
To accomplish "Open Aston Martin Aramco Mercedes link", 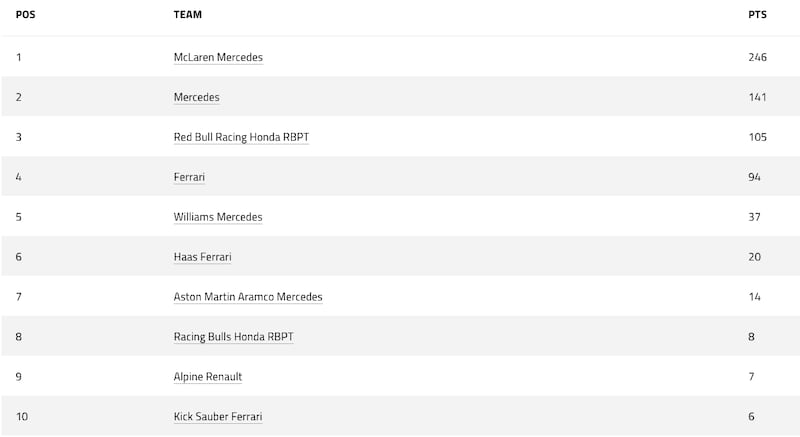I will coord(248,297).
